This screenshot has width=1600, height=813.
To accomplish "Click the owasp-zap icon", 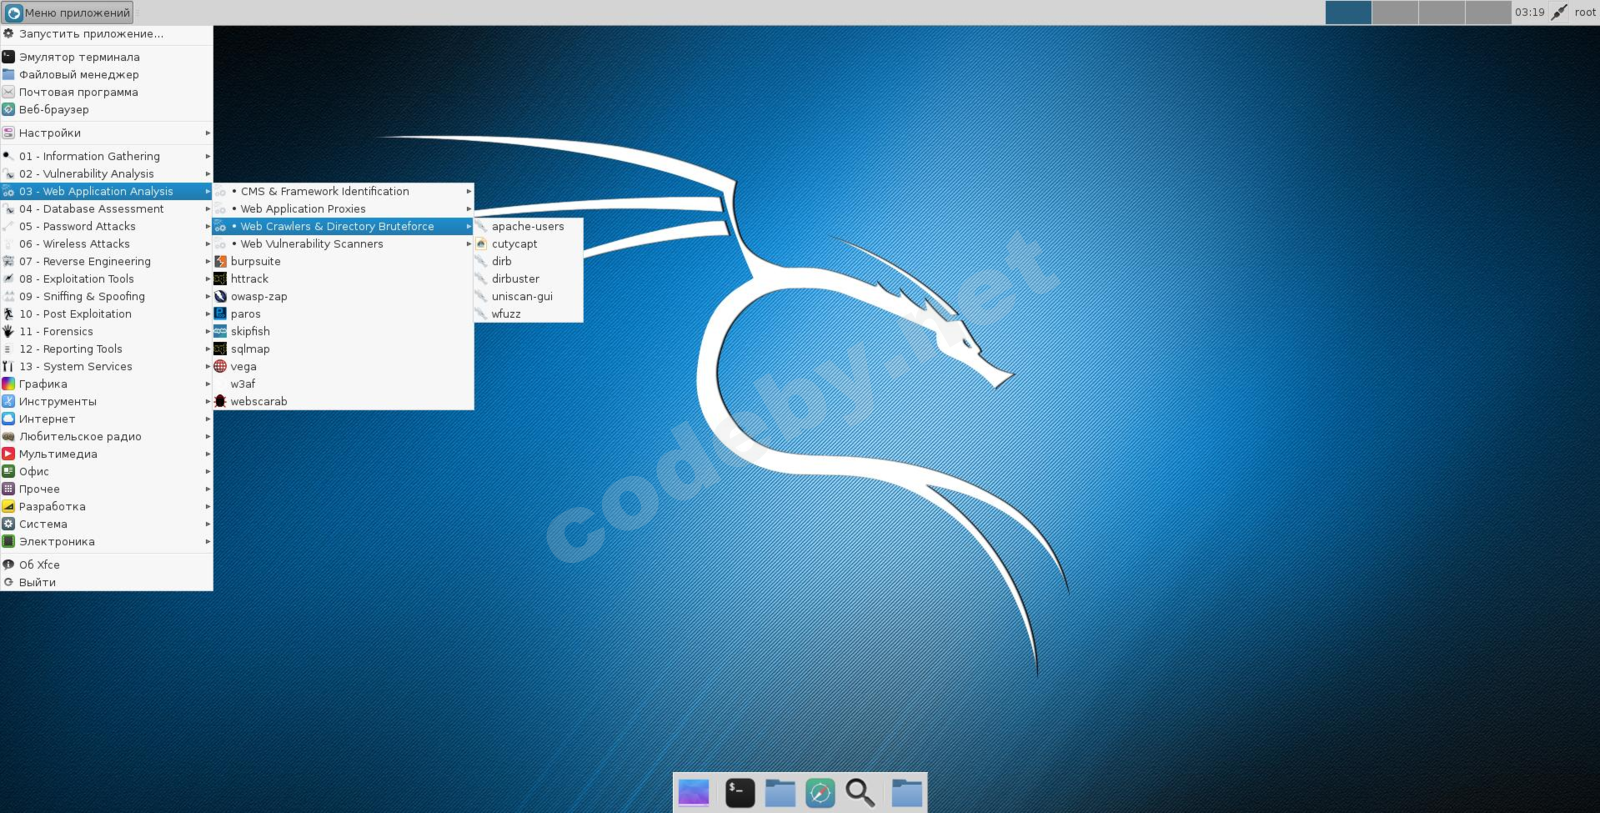I will (x=221, y=296).
